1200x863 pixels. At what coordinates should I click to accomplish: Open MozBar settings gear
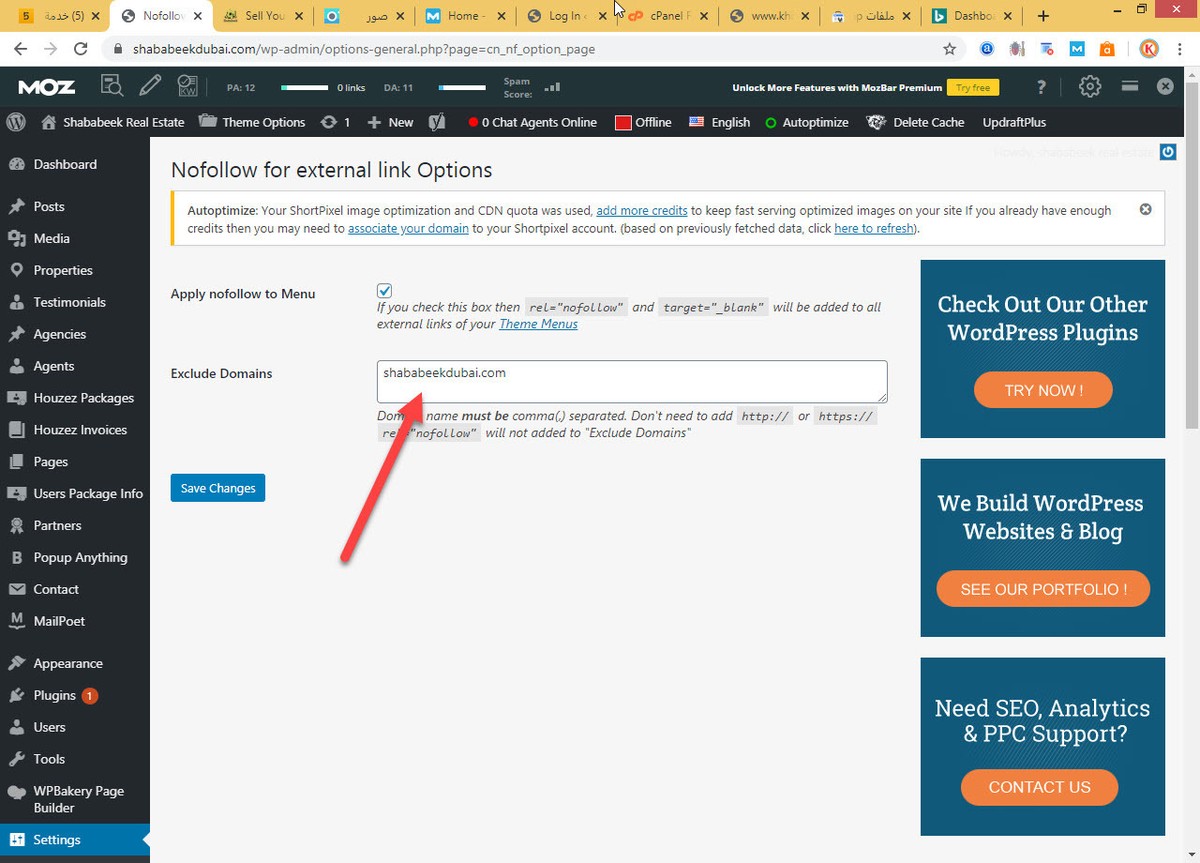pyautogui.click(x=1090, y=87)
